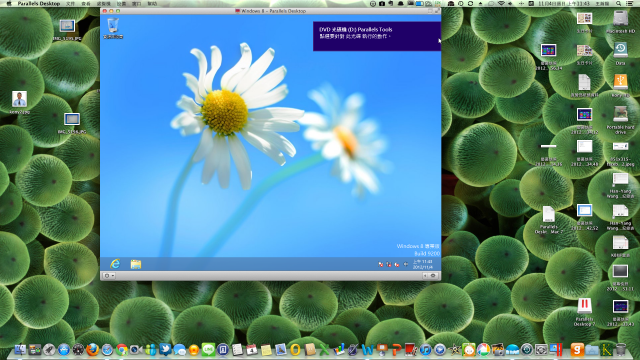Viewport: 640px width, 360px height.
Task: Click the Wi-Fi status icon in the menu bar
Action: tap(501, 3)
